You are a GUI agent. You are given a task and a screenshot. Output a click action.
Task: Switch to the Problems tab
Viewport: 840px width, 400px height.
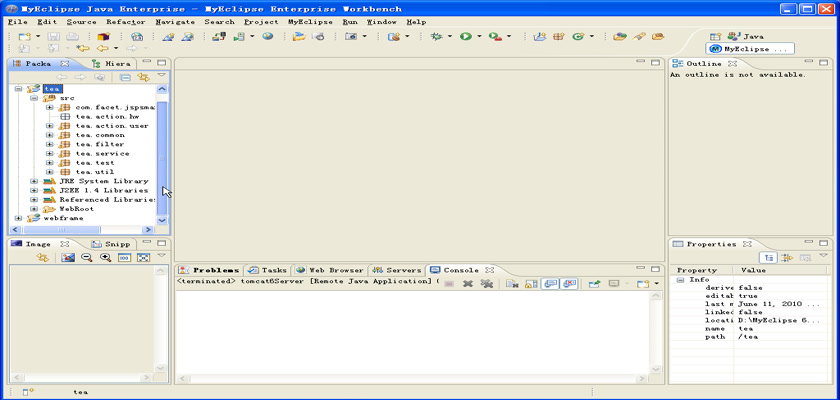[209, 270]
